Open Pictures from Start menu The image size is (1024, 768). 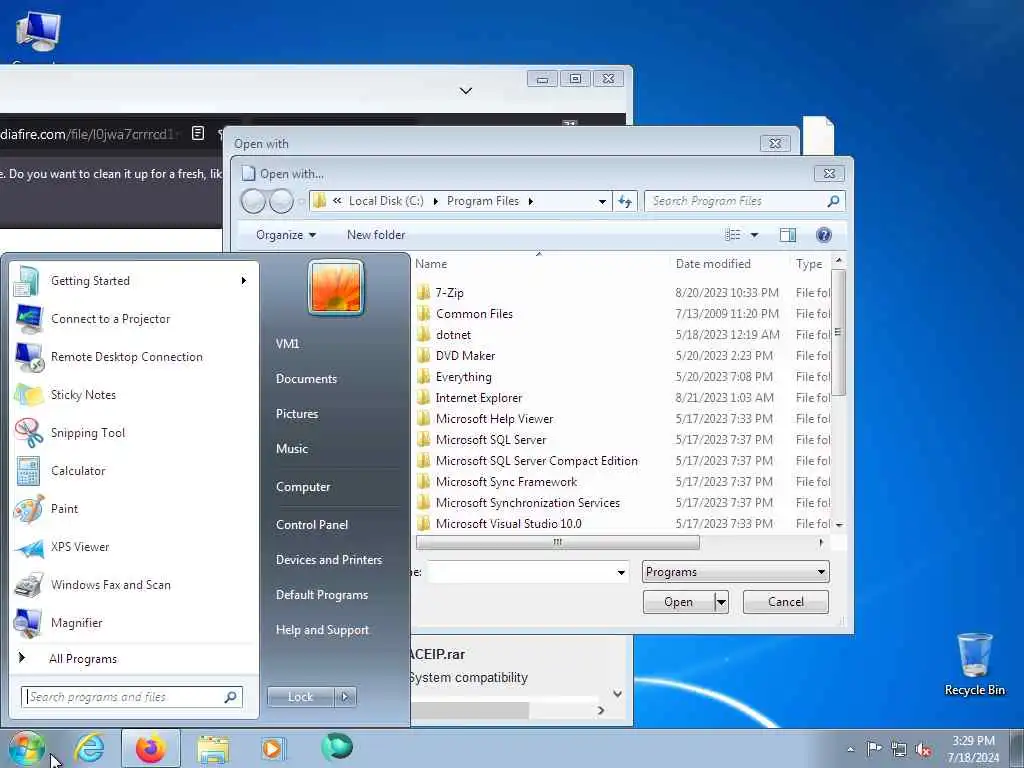(x=297, y=414)
